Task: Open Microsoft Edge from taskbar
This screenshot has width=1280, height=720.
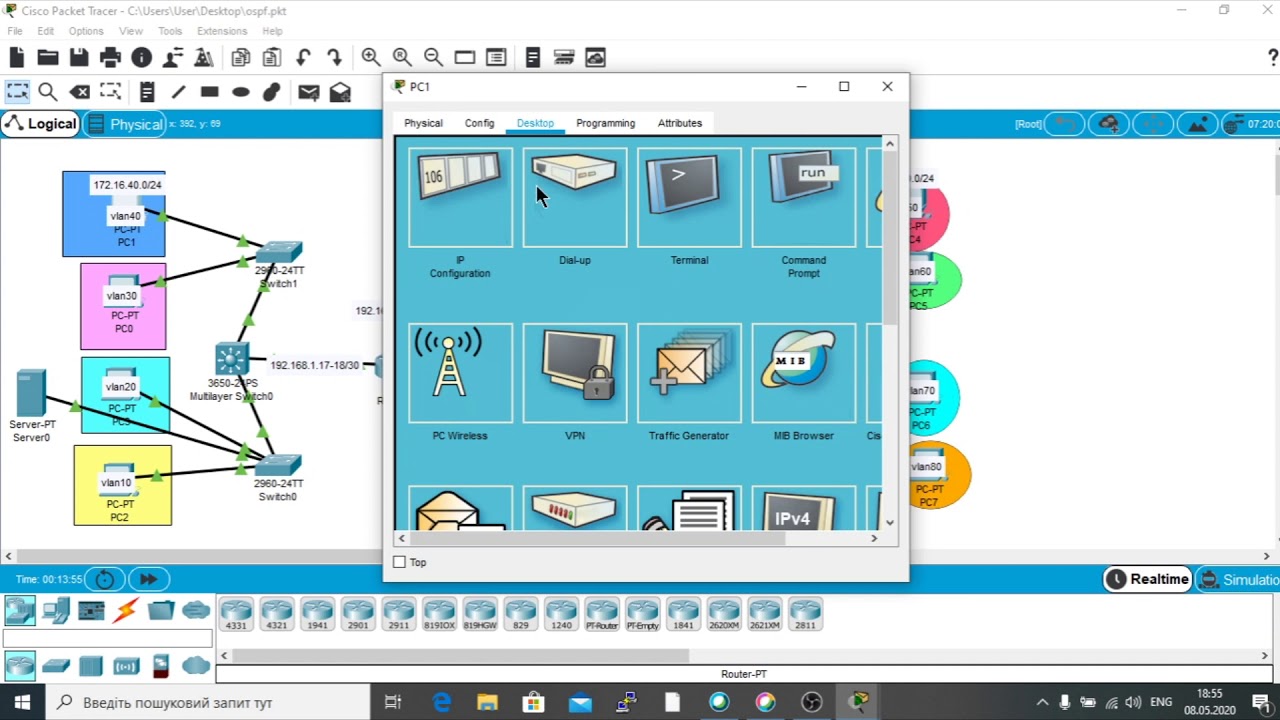Action: [441, 702]
